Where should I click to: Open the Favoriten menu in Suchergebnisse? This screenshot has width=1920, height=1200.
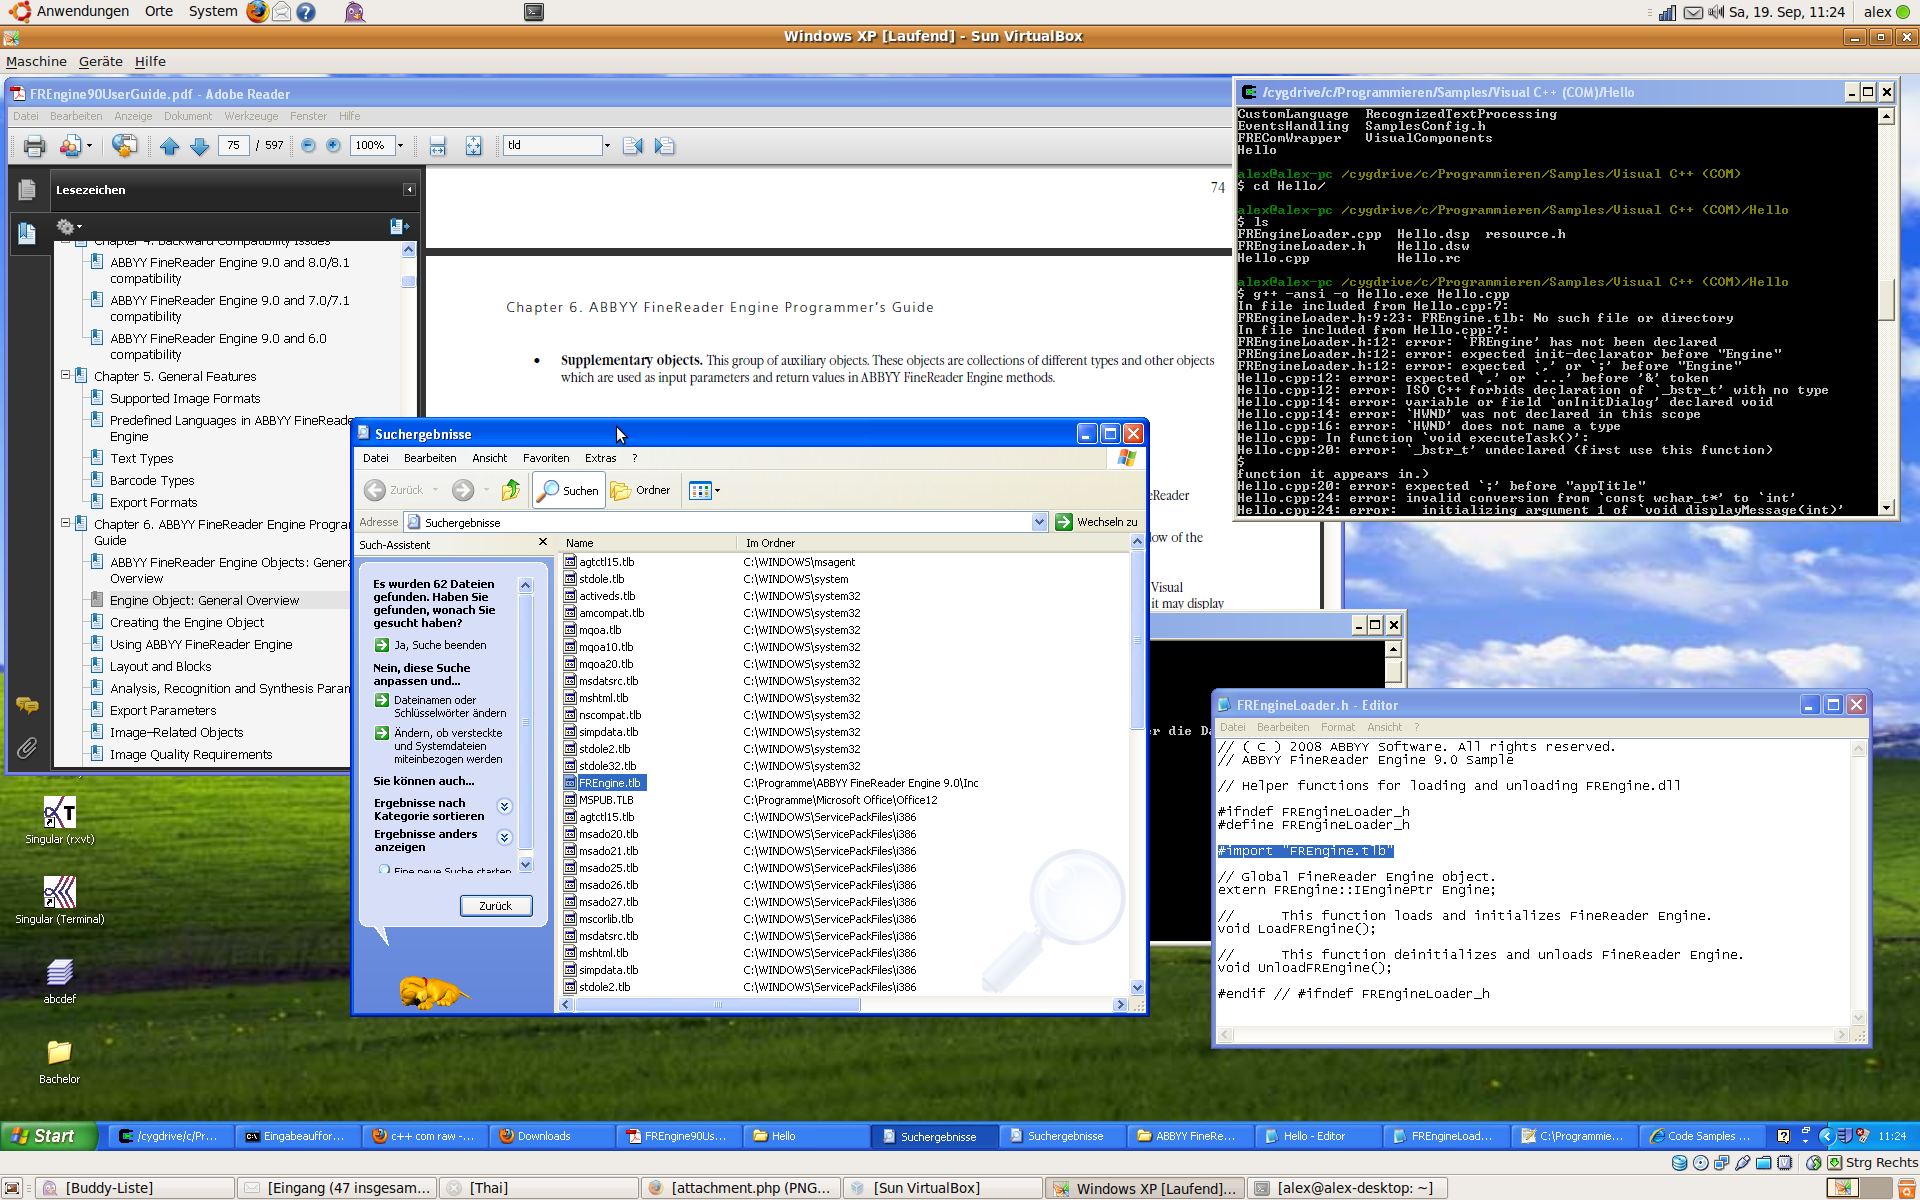point(546,458)
